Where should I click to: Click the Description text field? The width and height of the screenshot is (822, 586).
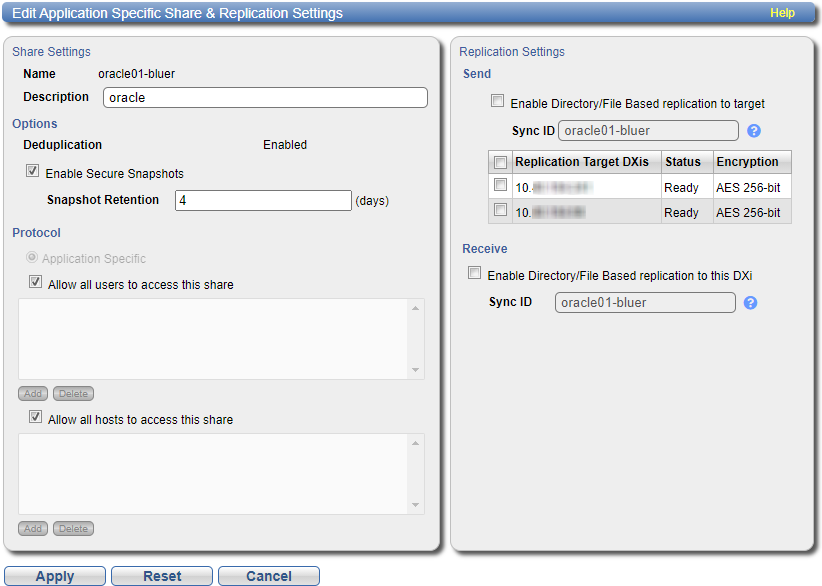tap(265, 98)
